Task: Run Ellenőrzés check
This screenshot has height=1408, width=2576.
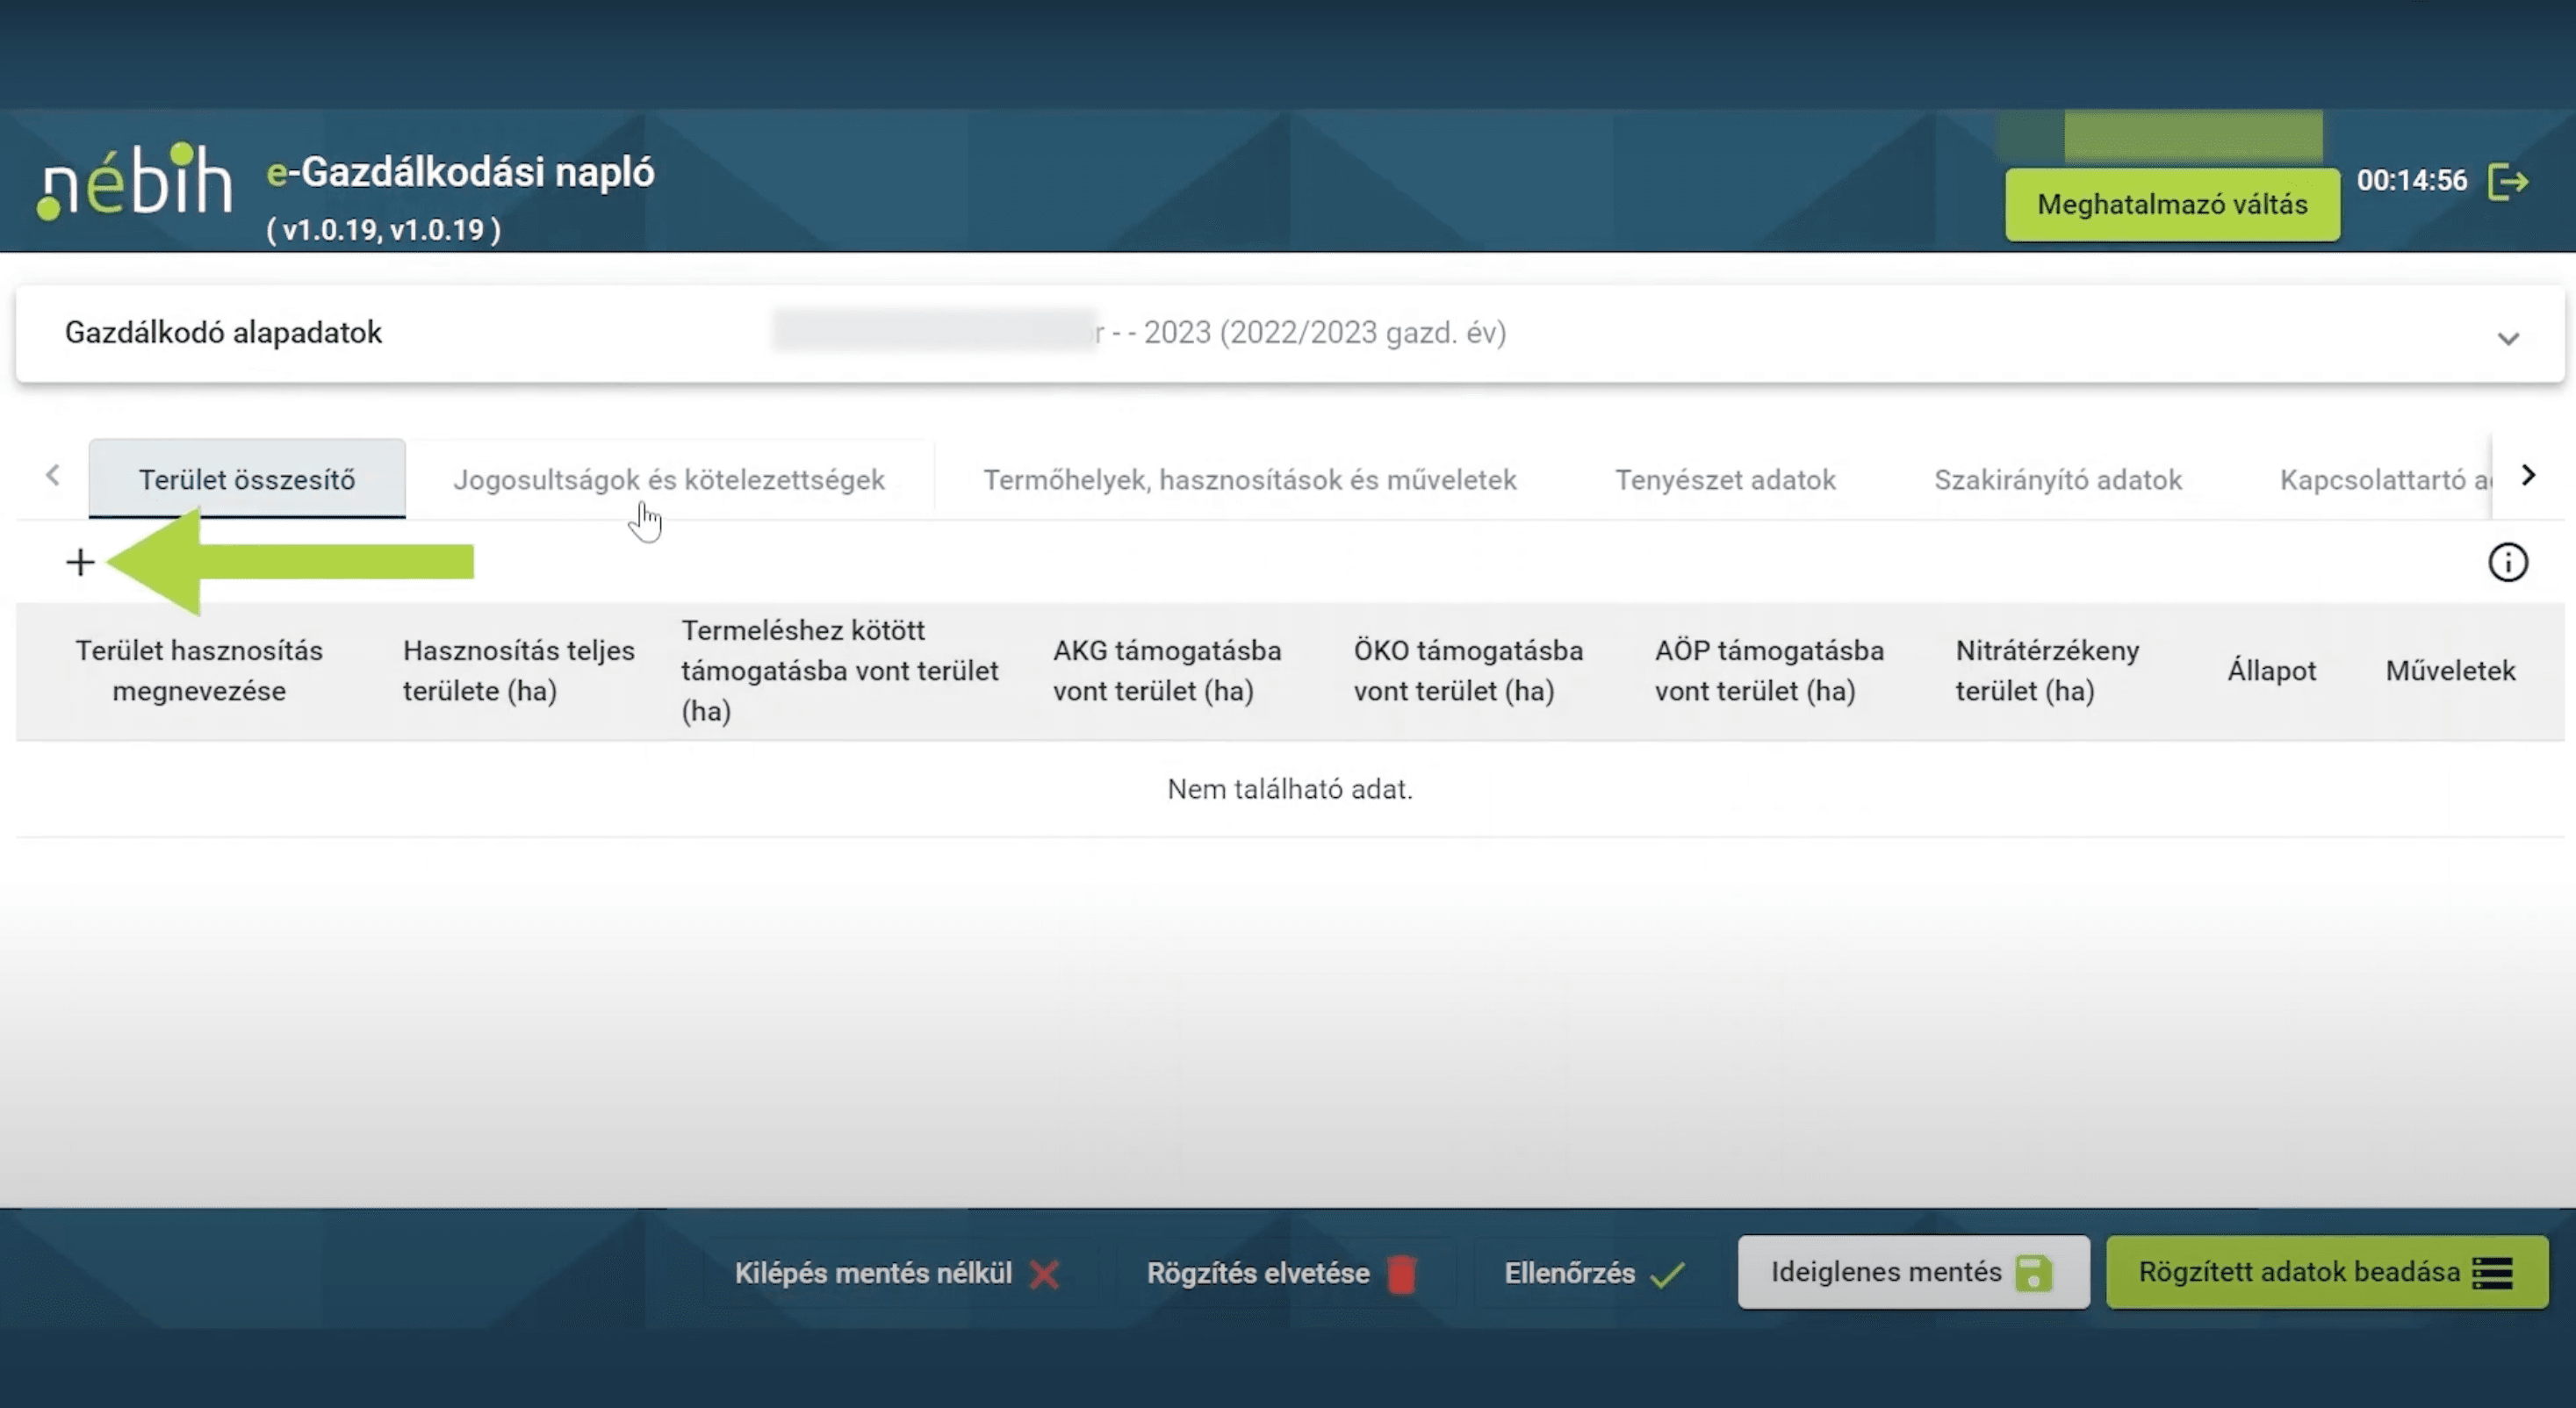Action: point(1593,1273)
